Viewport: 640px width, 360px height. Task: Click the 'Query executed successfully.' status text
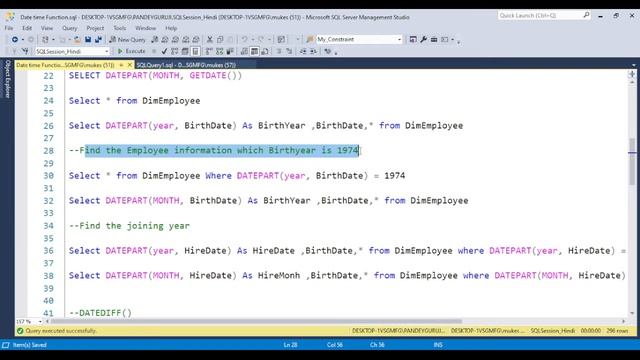pos(61,331)
